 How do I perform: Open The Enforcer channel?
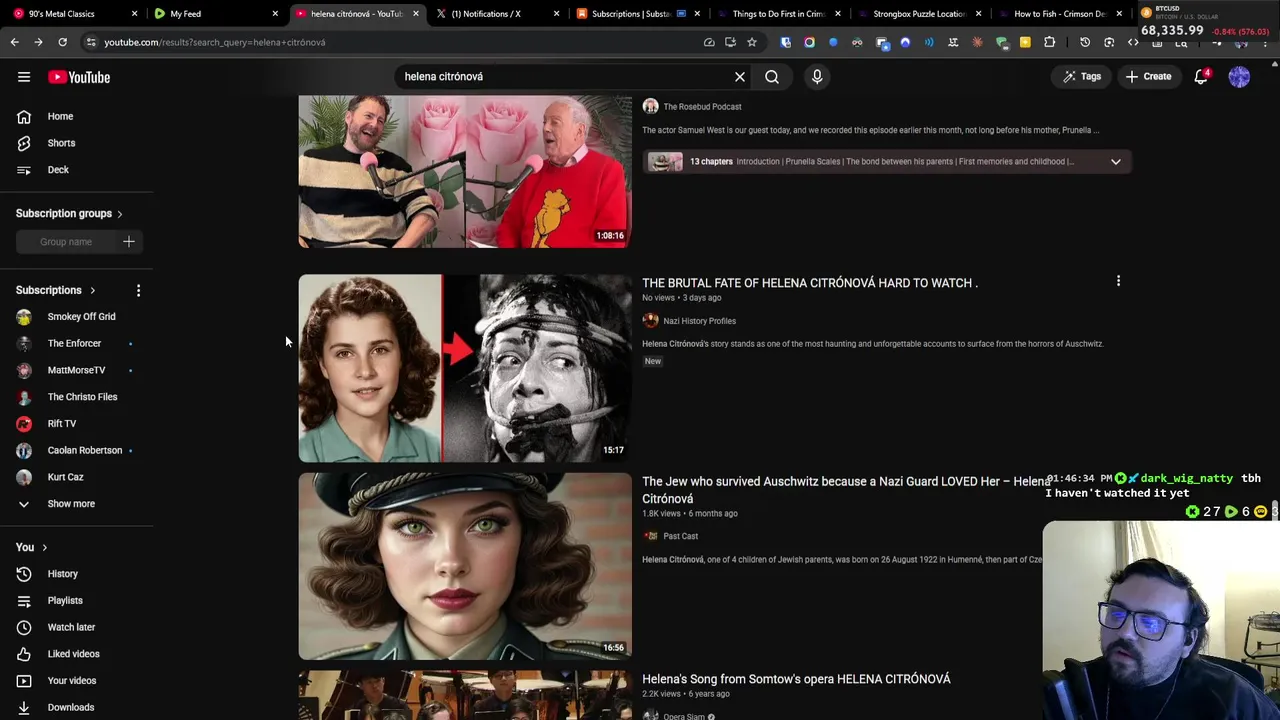point(76,343)
